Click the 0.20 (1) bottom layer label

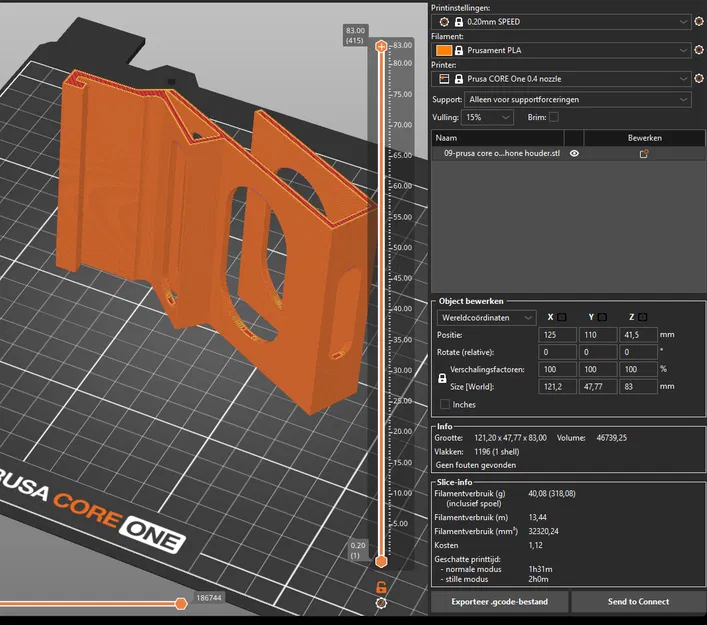pyautogui.click(x=358, y=550)
